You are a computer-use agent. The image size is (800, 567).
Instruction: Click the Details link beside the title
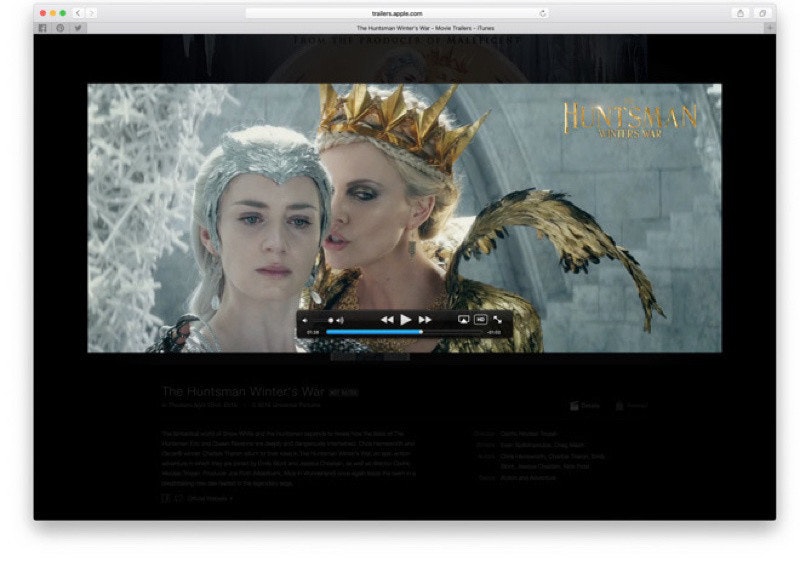(x=585, y=406)
